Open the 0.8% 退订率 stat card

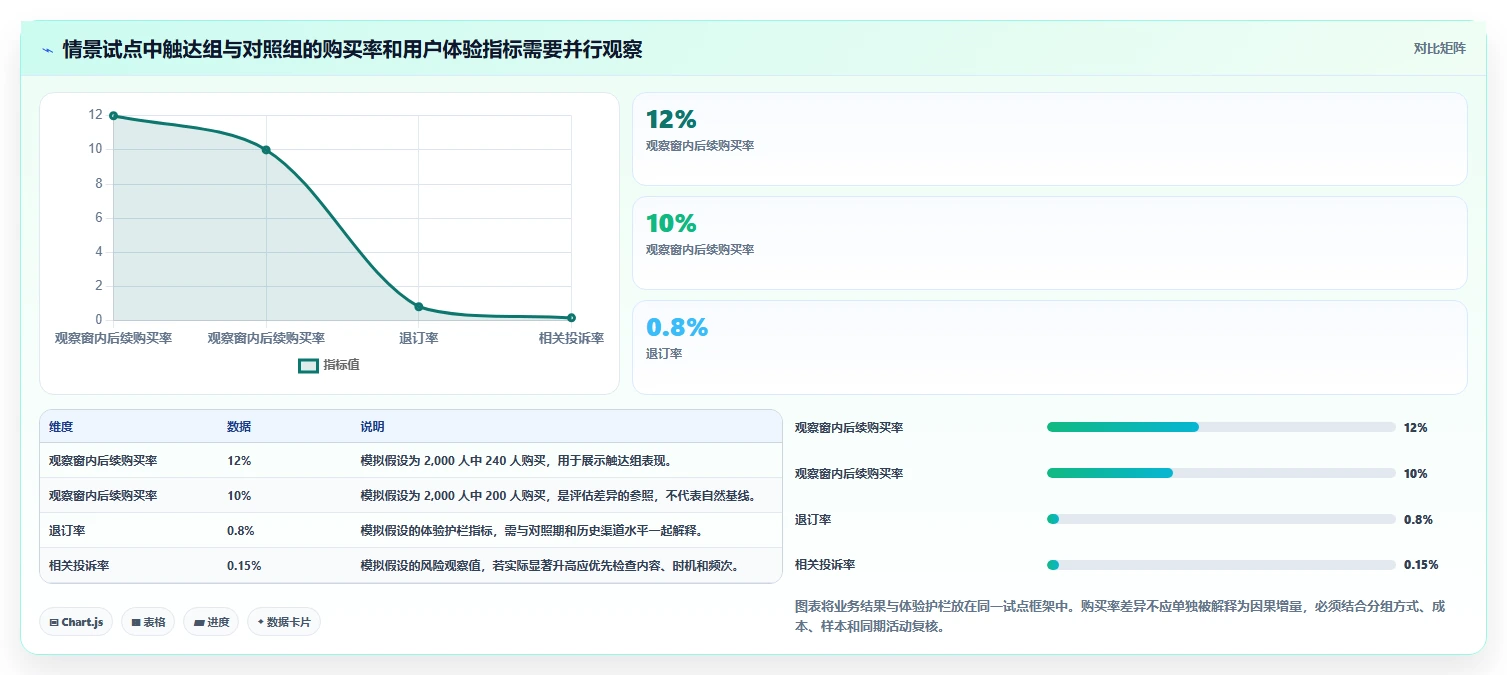click(x=1049, y=348)
